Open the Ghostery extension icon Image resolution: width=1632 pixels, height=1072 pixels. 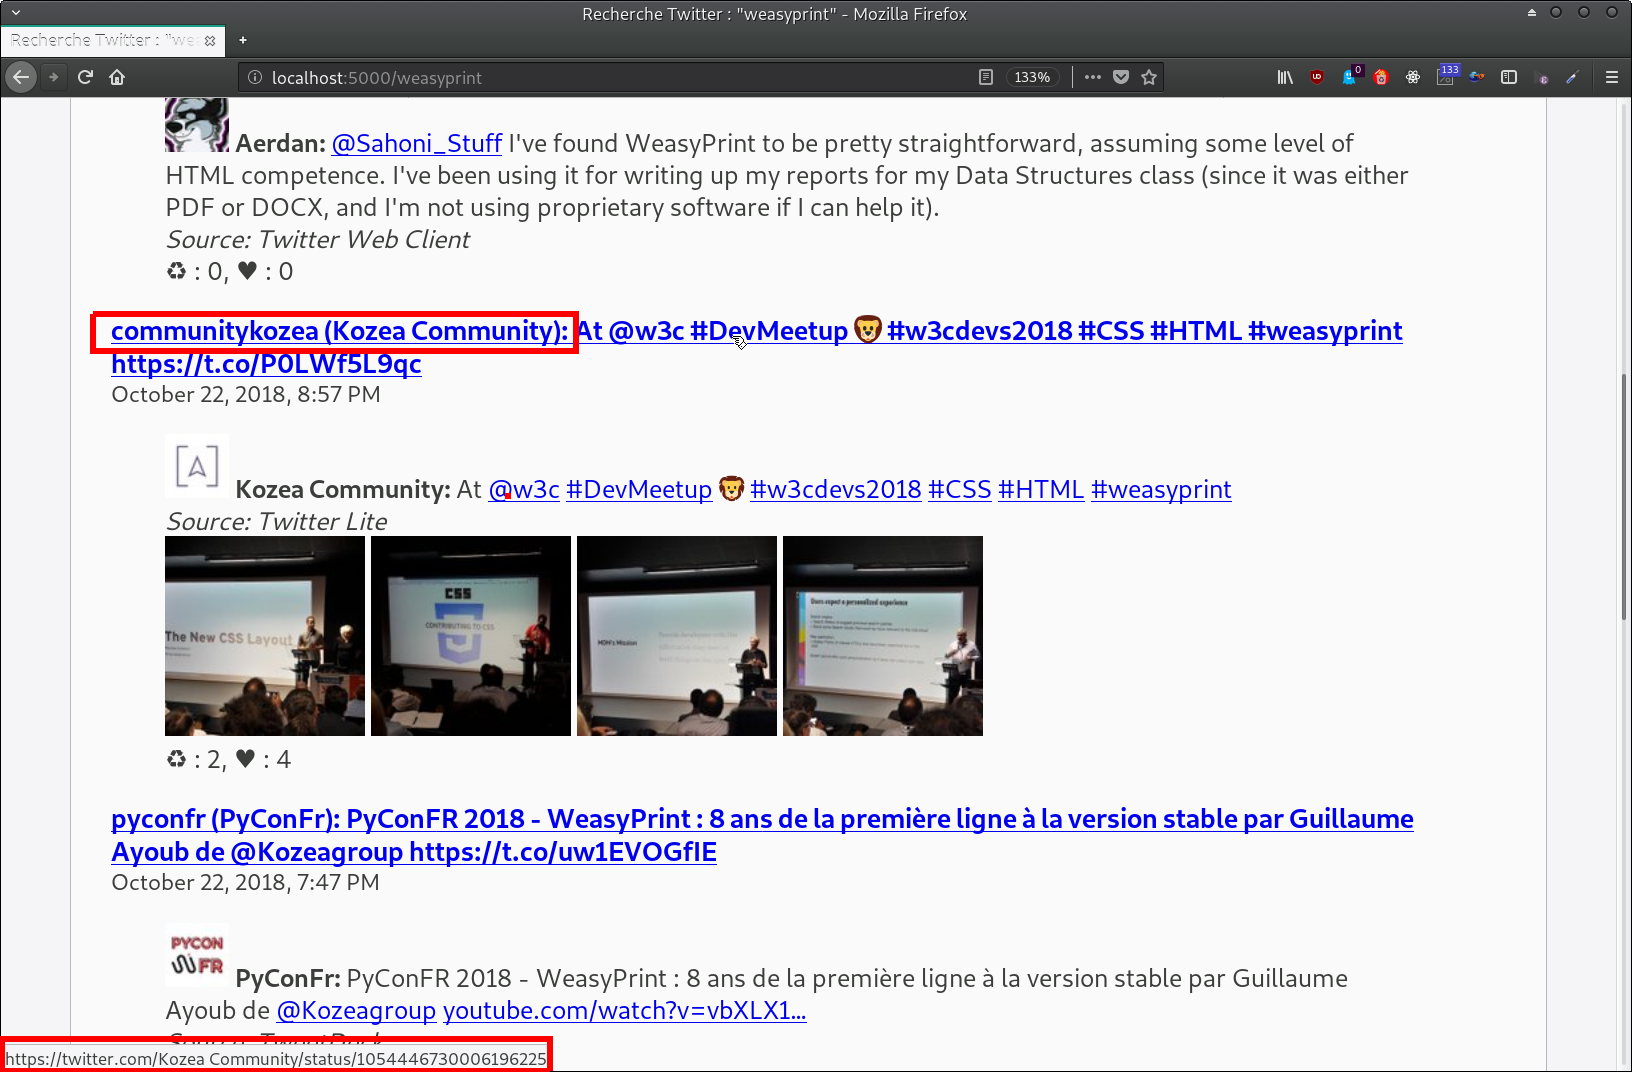pyautogui.click(x=1351, y=75)
